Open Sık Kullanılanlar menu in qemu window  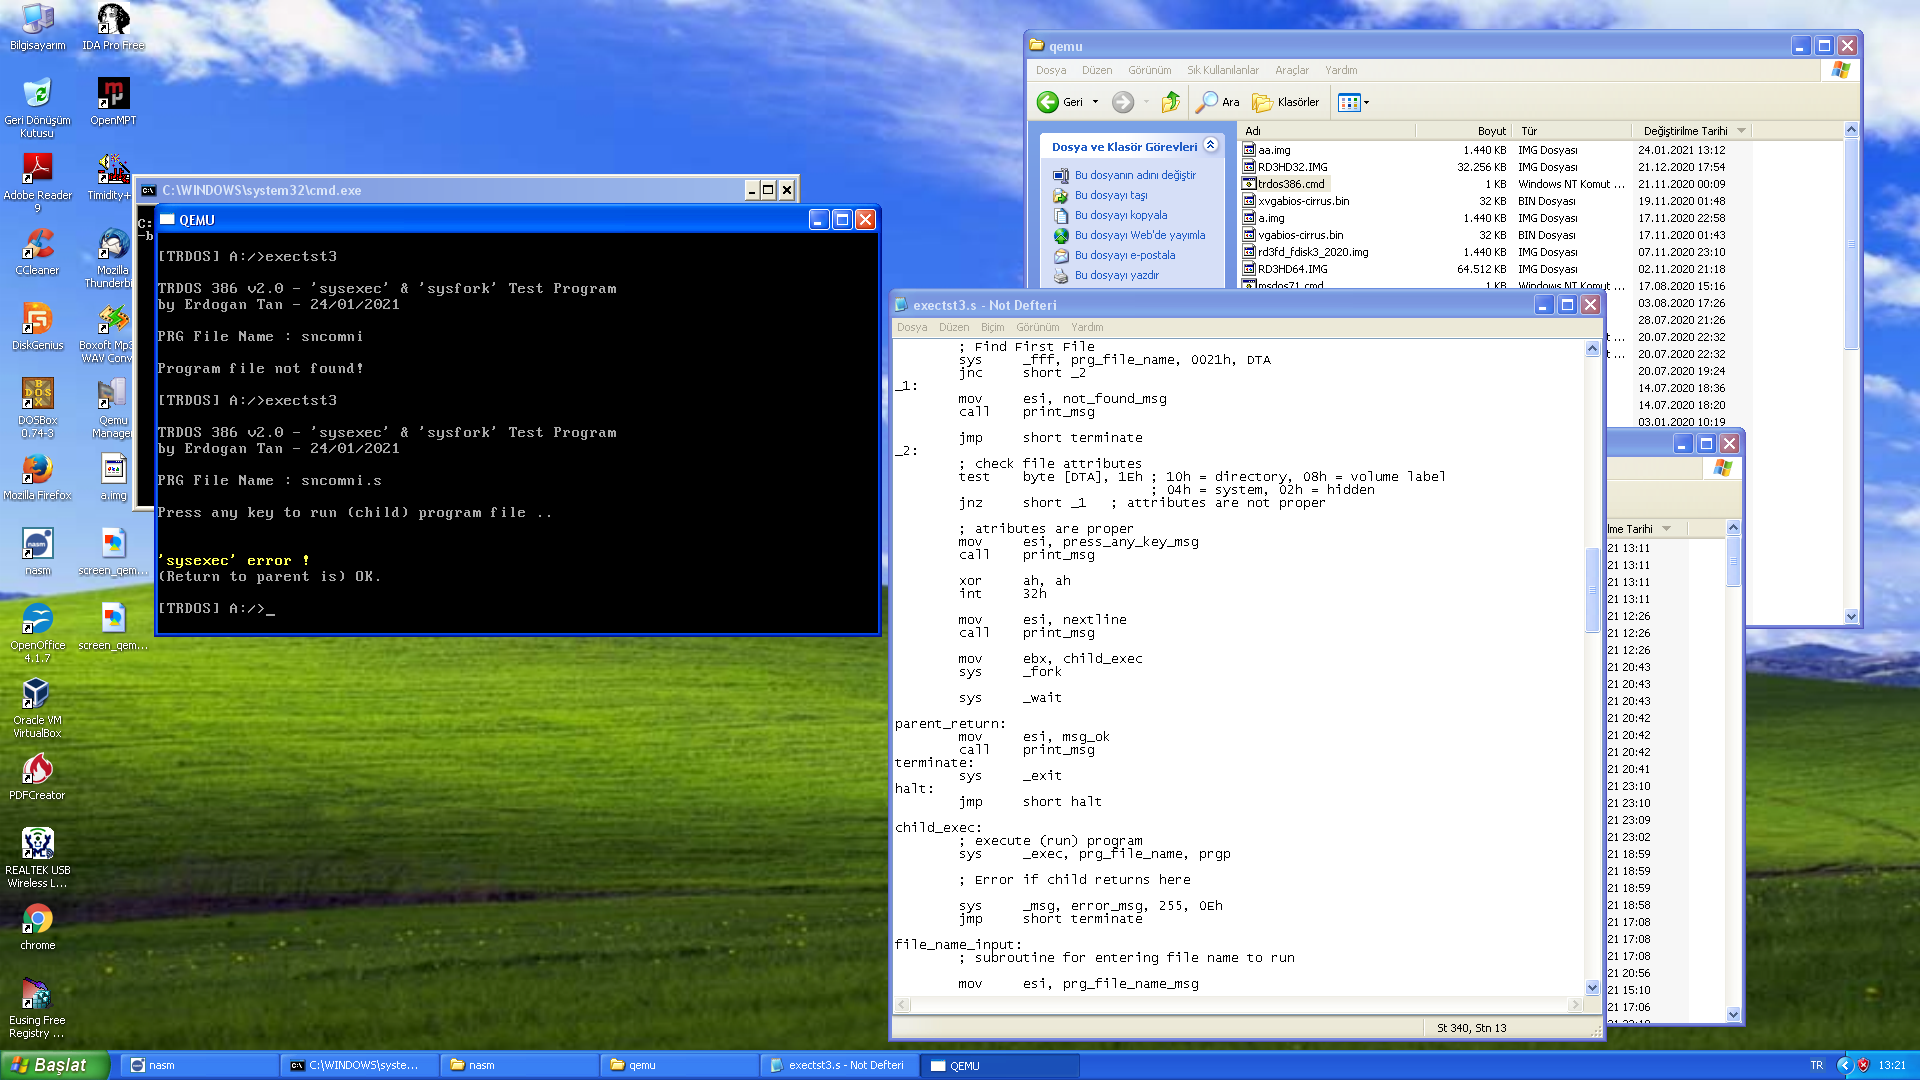click(x=1223, y=70)
